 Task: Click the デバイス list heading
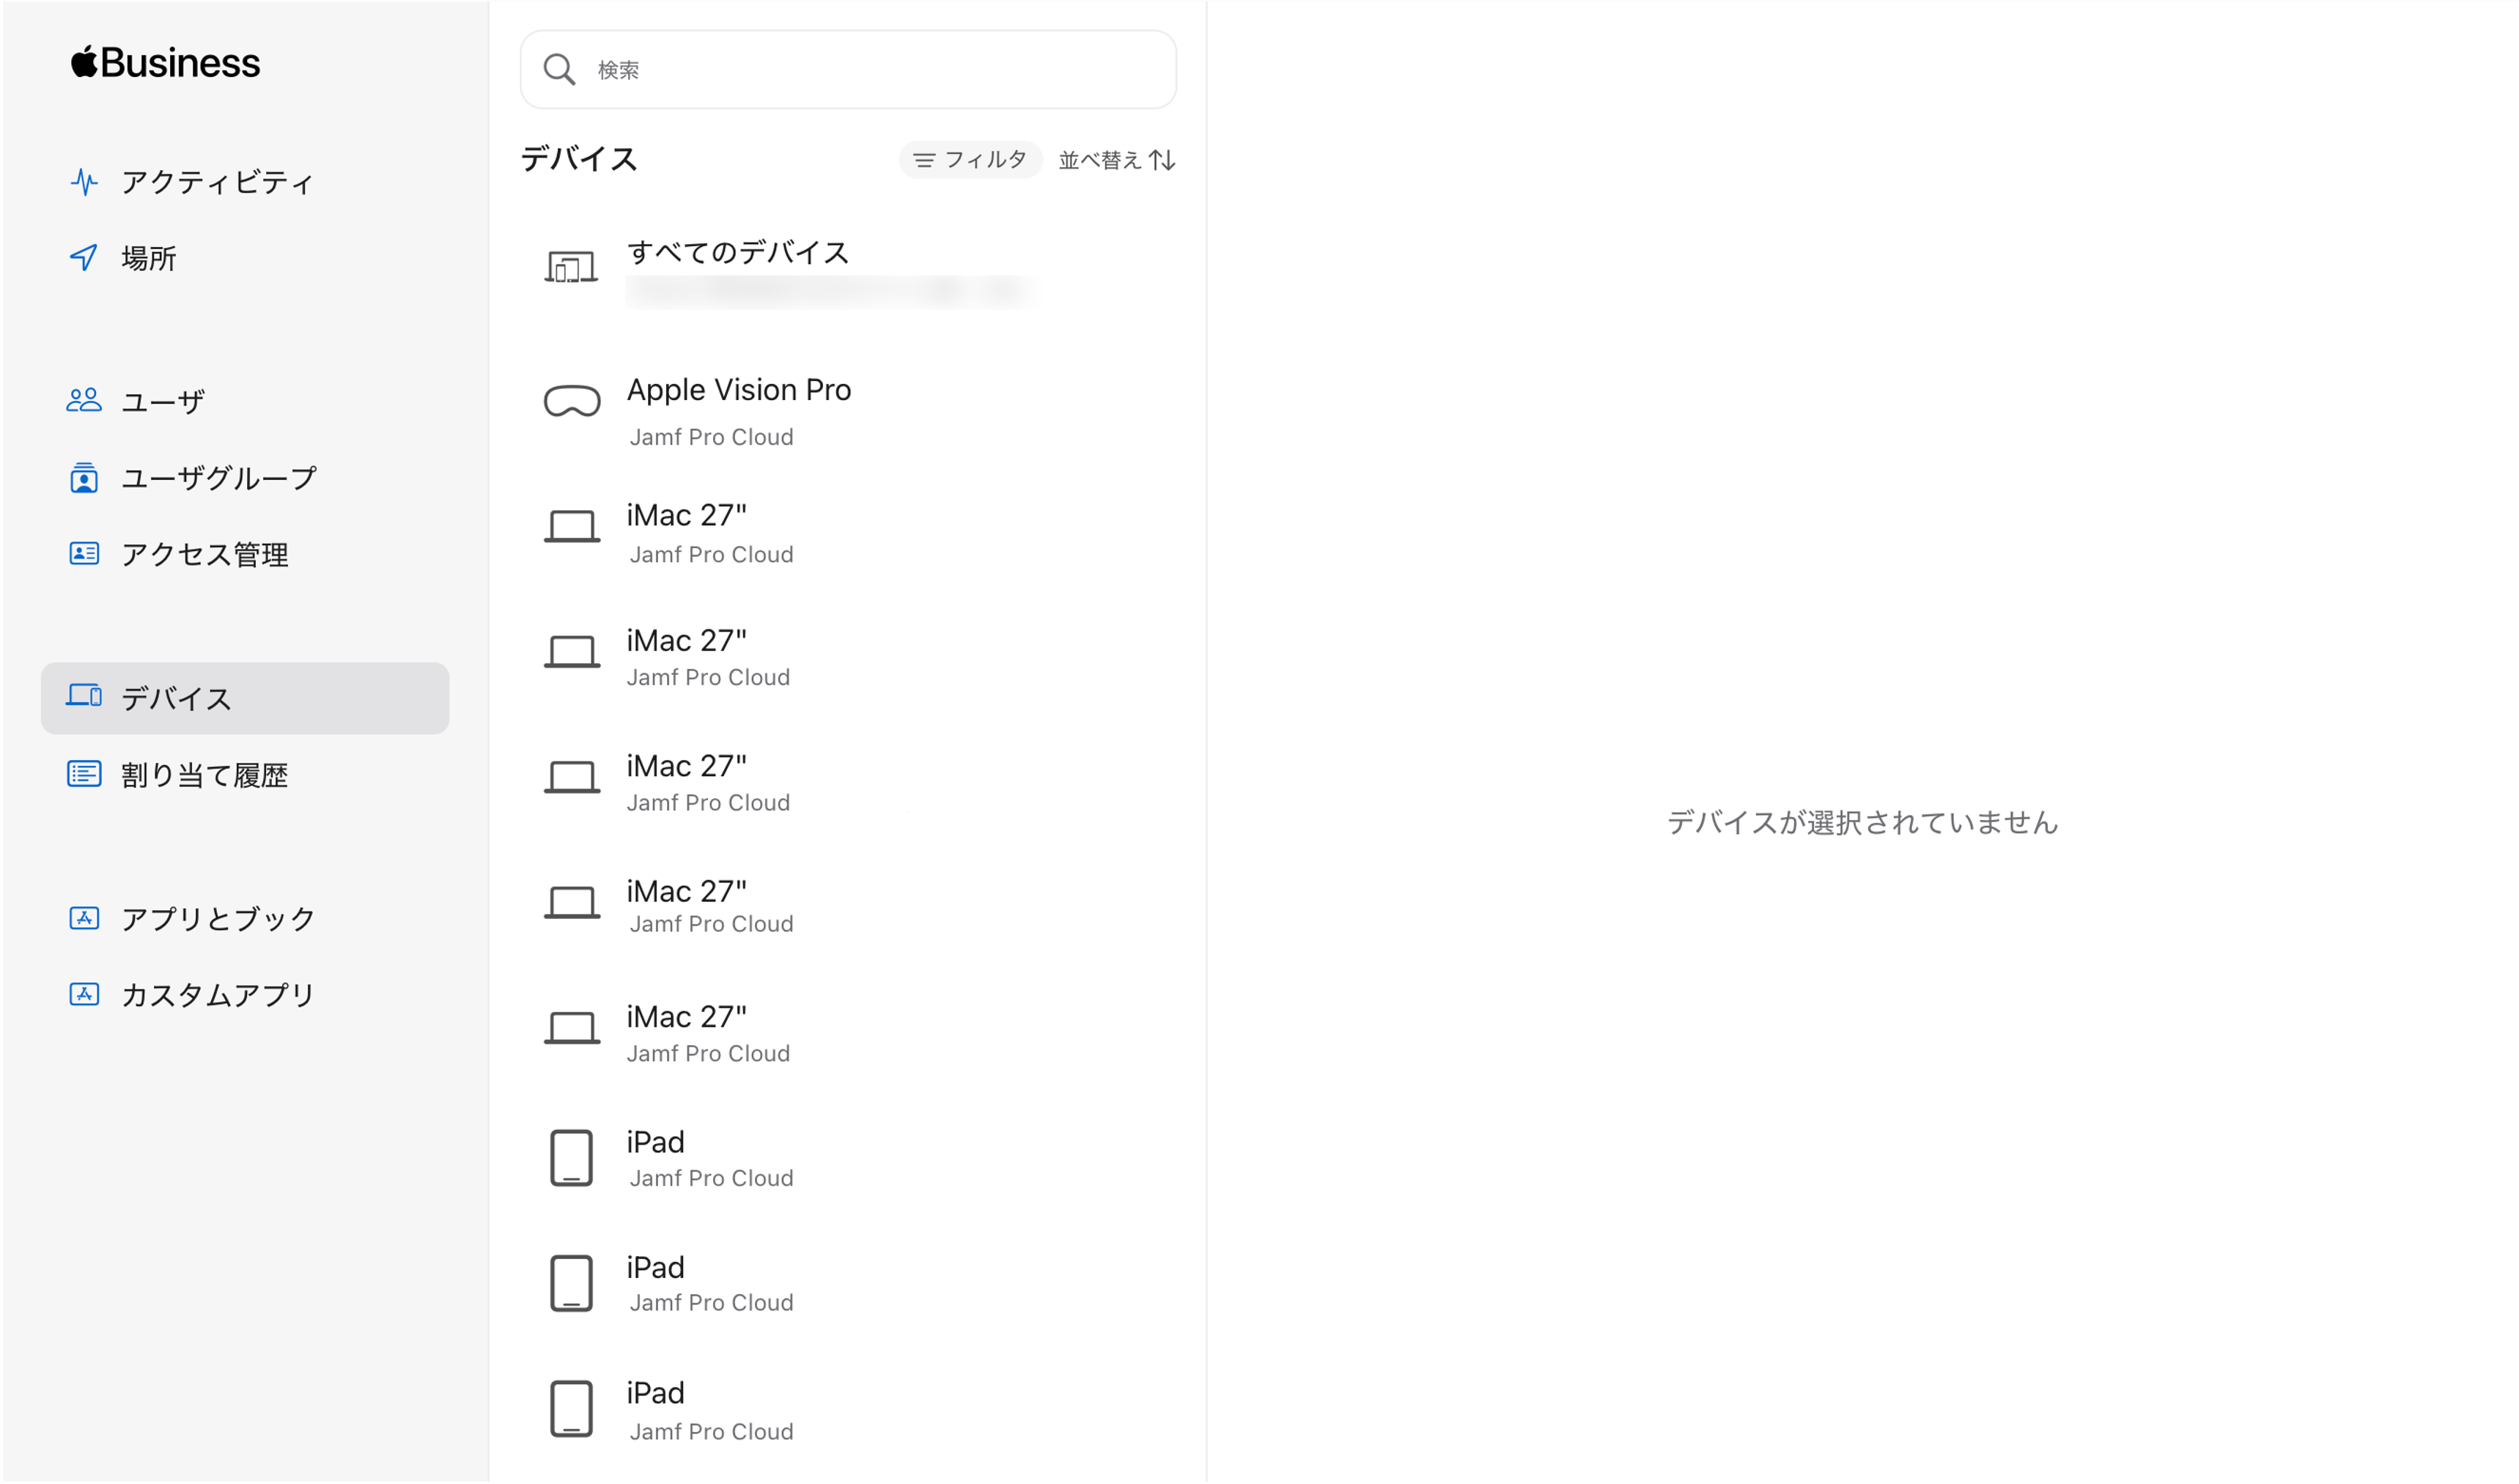[x=579, y=159]
